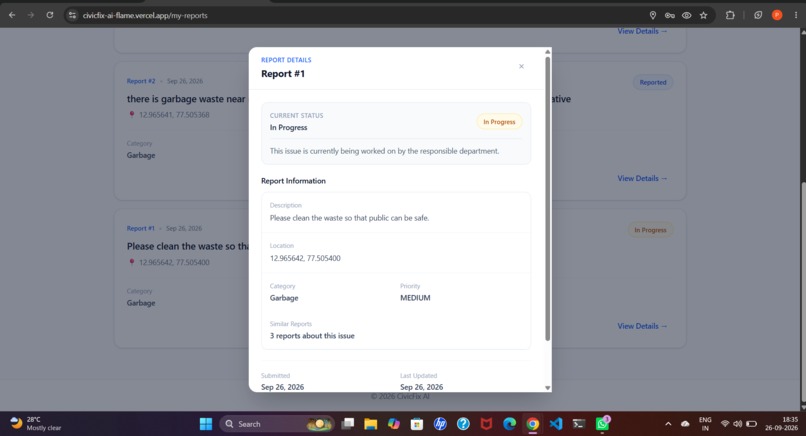Click '3 reports about this issue' text
The image size is (806, 436).
312,336
